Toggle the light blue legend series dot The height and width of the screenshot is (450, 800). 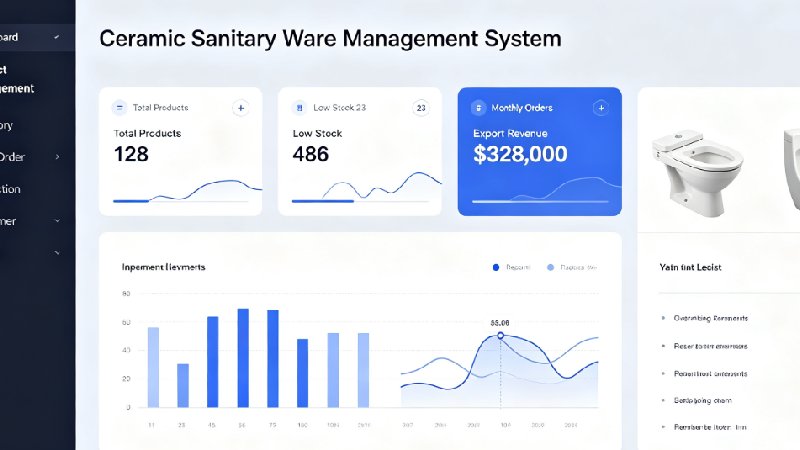[551, 267]
